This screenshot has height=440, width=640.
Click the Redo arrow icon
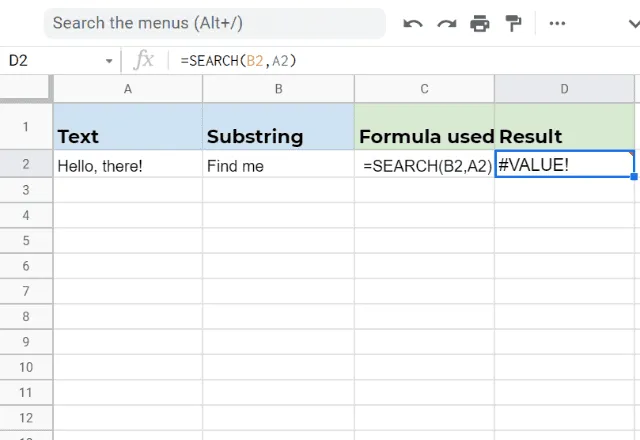click(447, 24)
